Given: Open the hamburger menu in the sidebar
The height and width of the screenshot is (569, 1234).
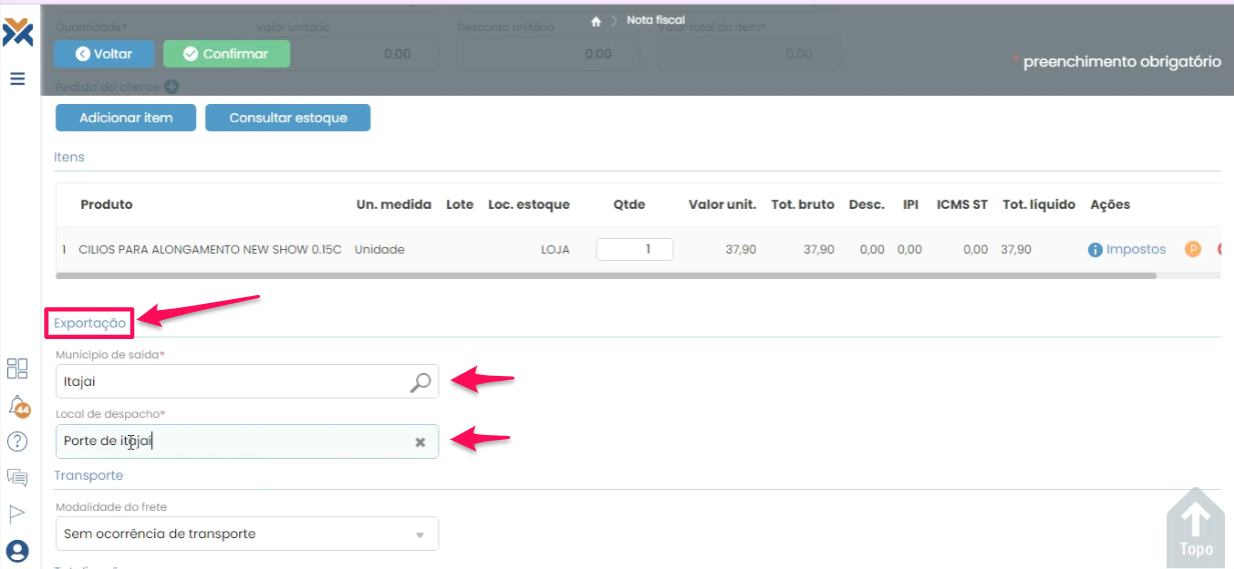Looking at the screenshot, I should pos(17,79).
